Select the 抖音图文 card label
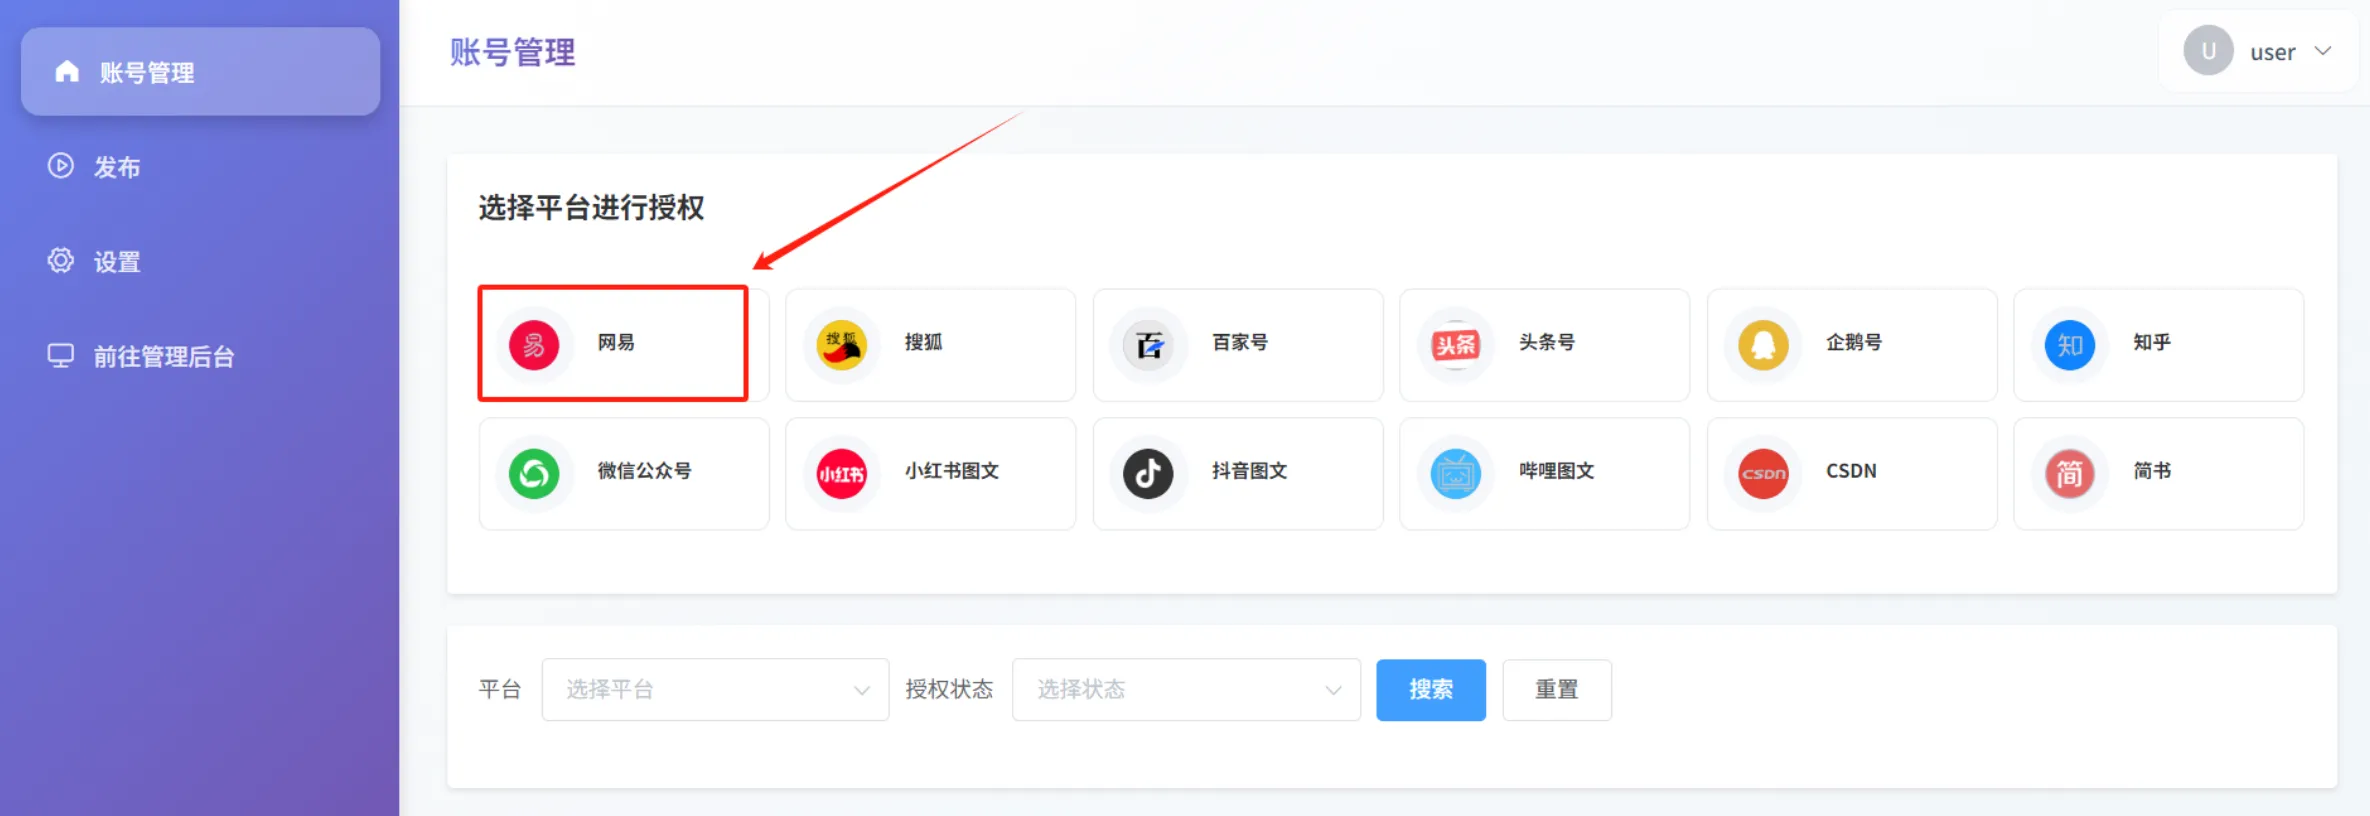The width and height of the screenshot is (2370, 816). [1249, 470]
